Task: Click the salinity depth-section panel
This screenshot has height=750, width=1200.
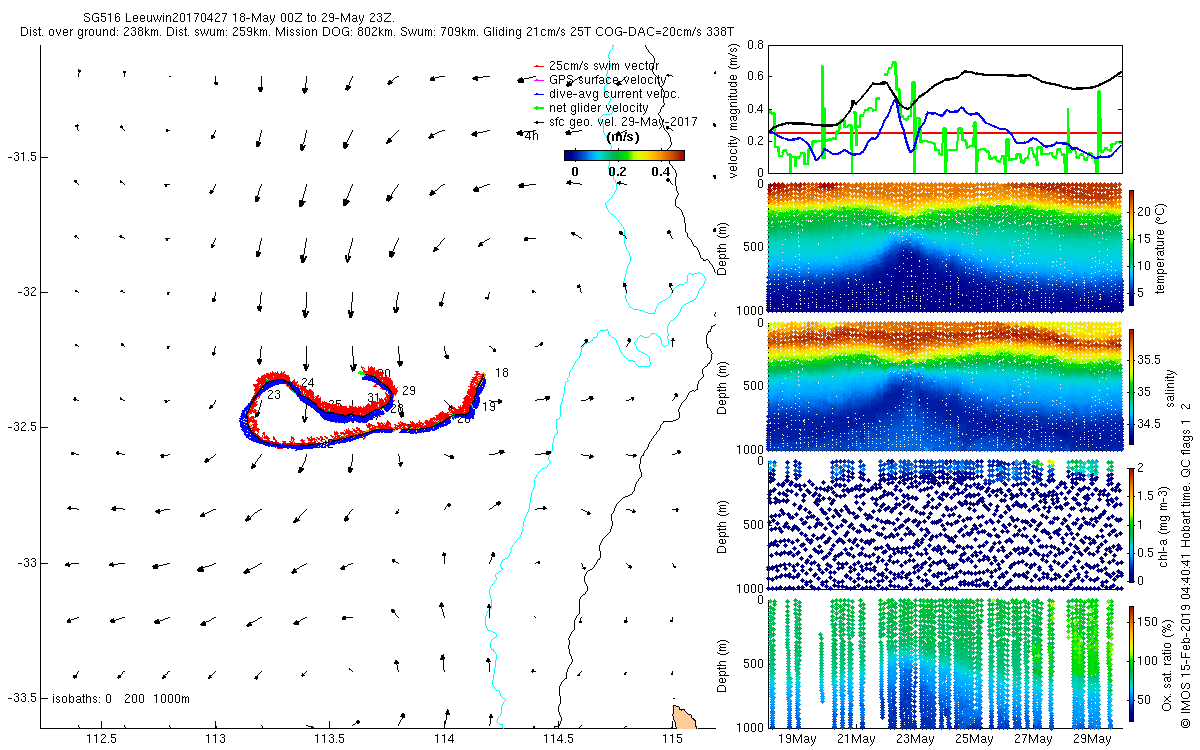Action: (945, 386)
